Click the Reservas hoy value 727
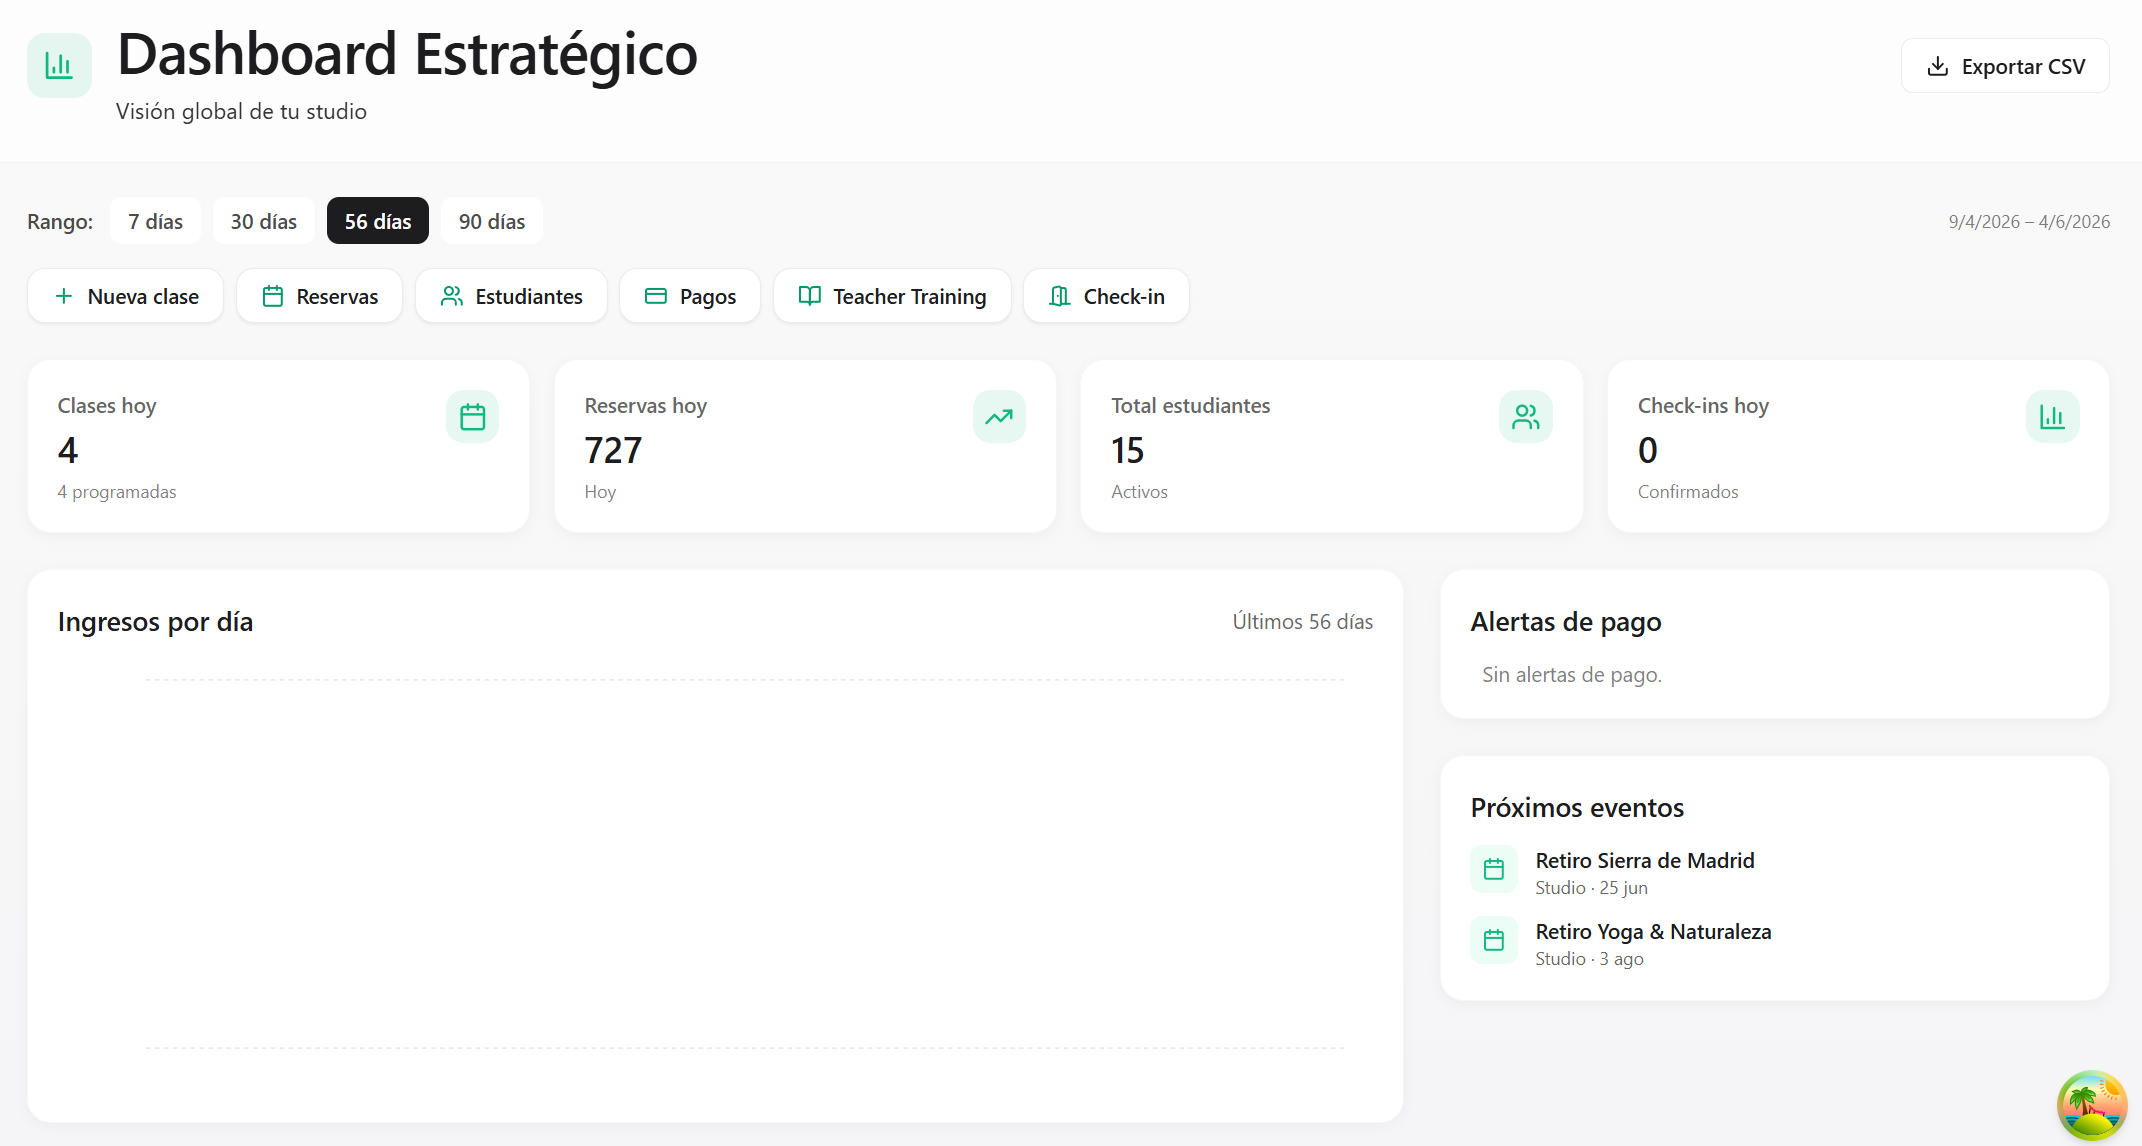Viewport: 2142px width, 1146px height. point(613,450)
